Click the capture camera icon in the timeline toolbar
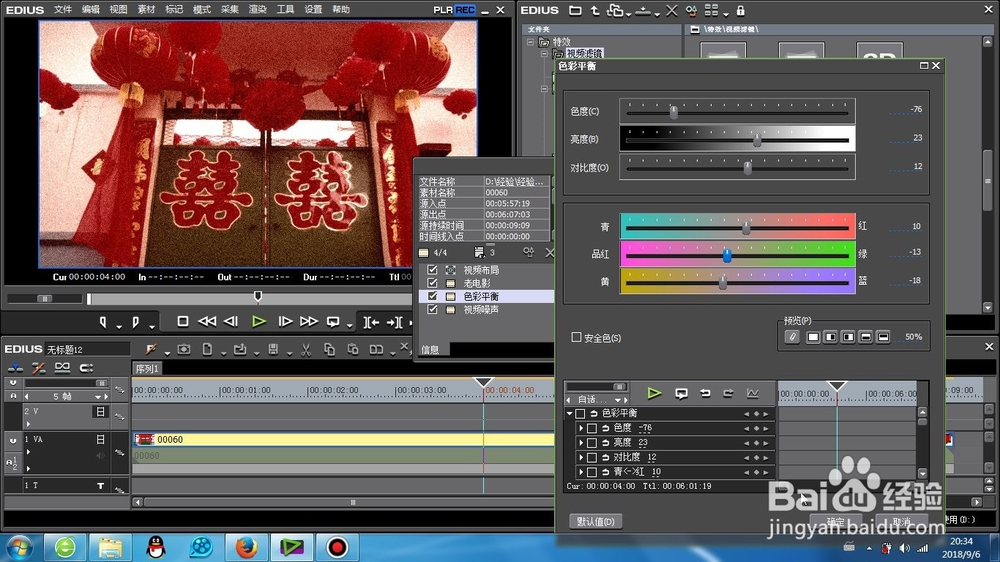The height and width of the screenshot is (562, 1000). (x=184, y=349)
